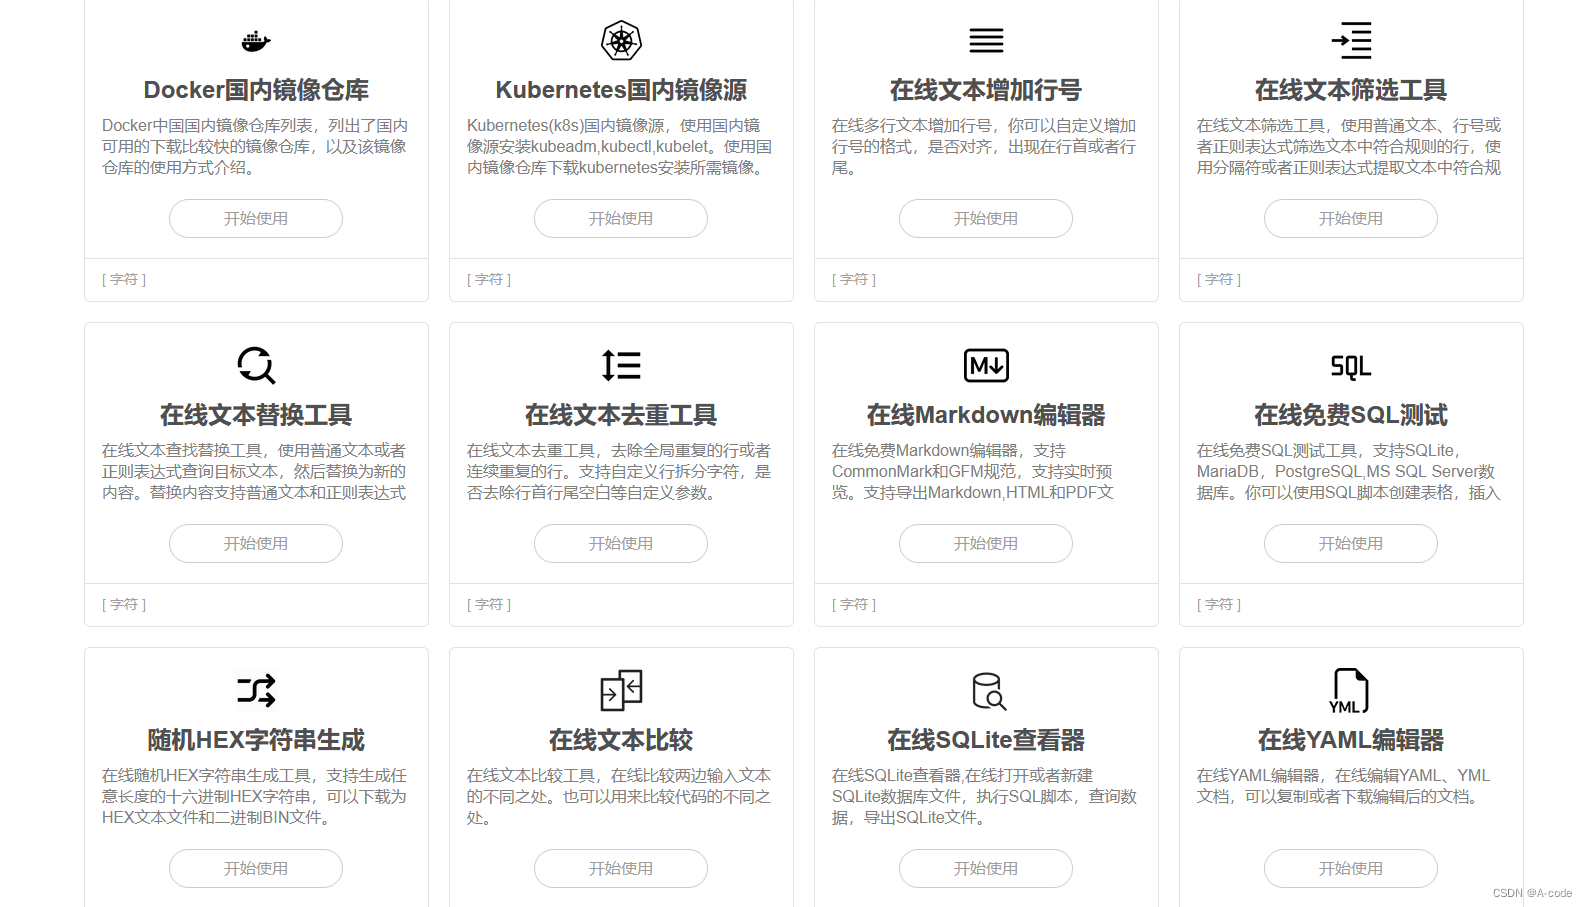The height and width of the screenshot is (907, 1587).
Task: Open the 在线文本比较 title
Action: [621, 740]
